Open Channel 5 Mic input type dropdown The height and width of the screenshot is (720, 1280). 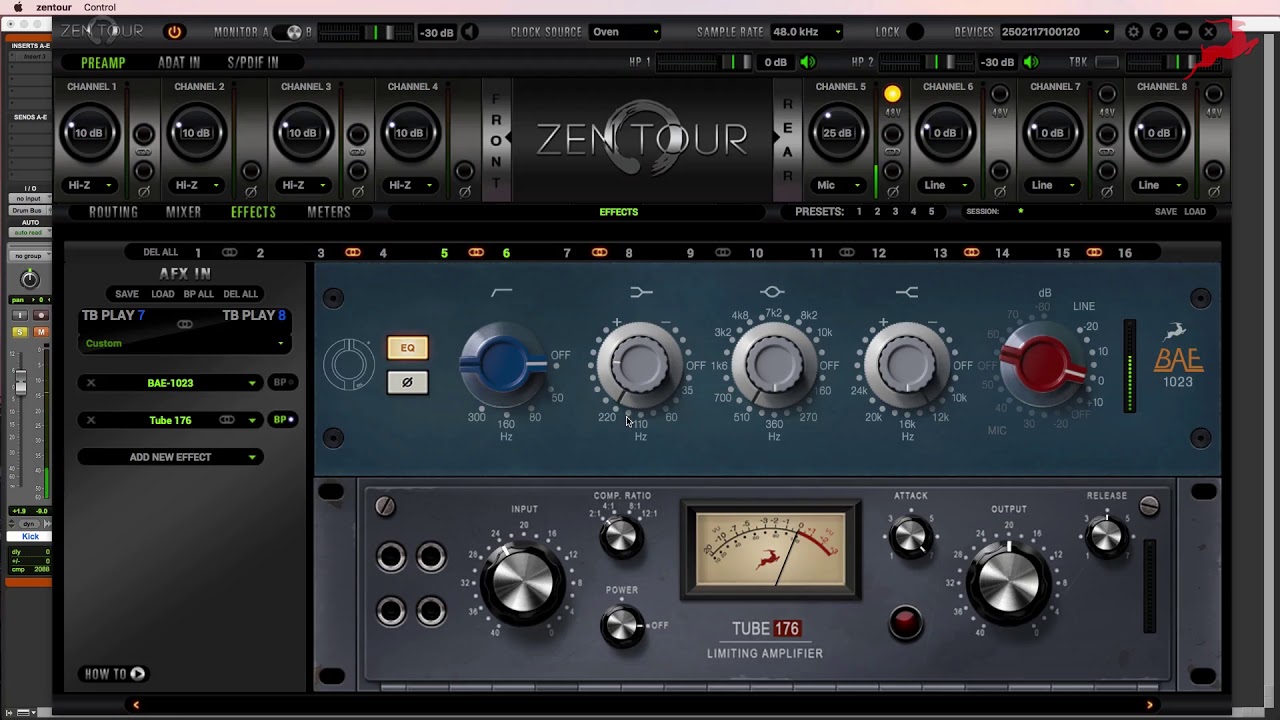(x=838, y=185)
